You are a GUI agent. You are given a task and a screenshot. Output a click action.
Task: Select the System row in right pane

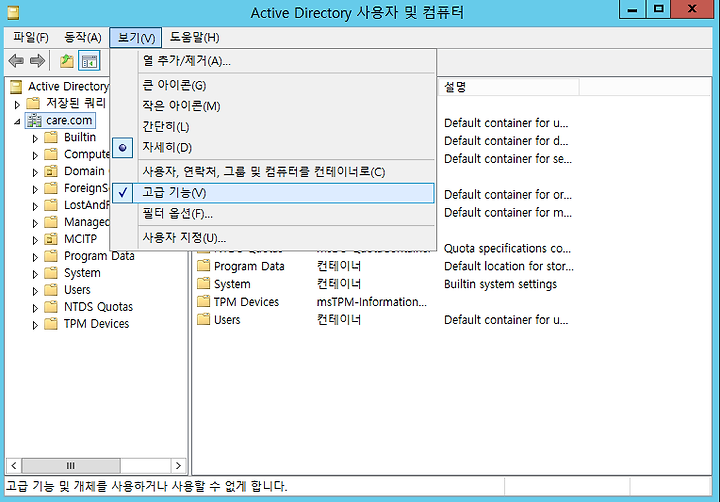tap(232, 284)
